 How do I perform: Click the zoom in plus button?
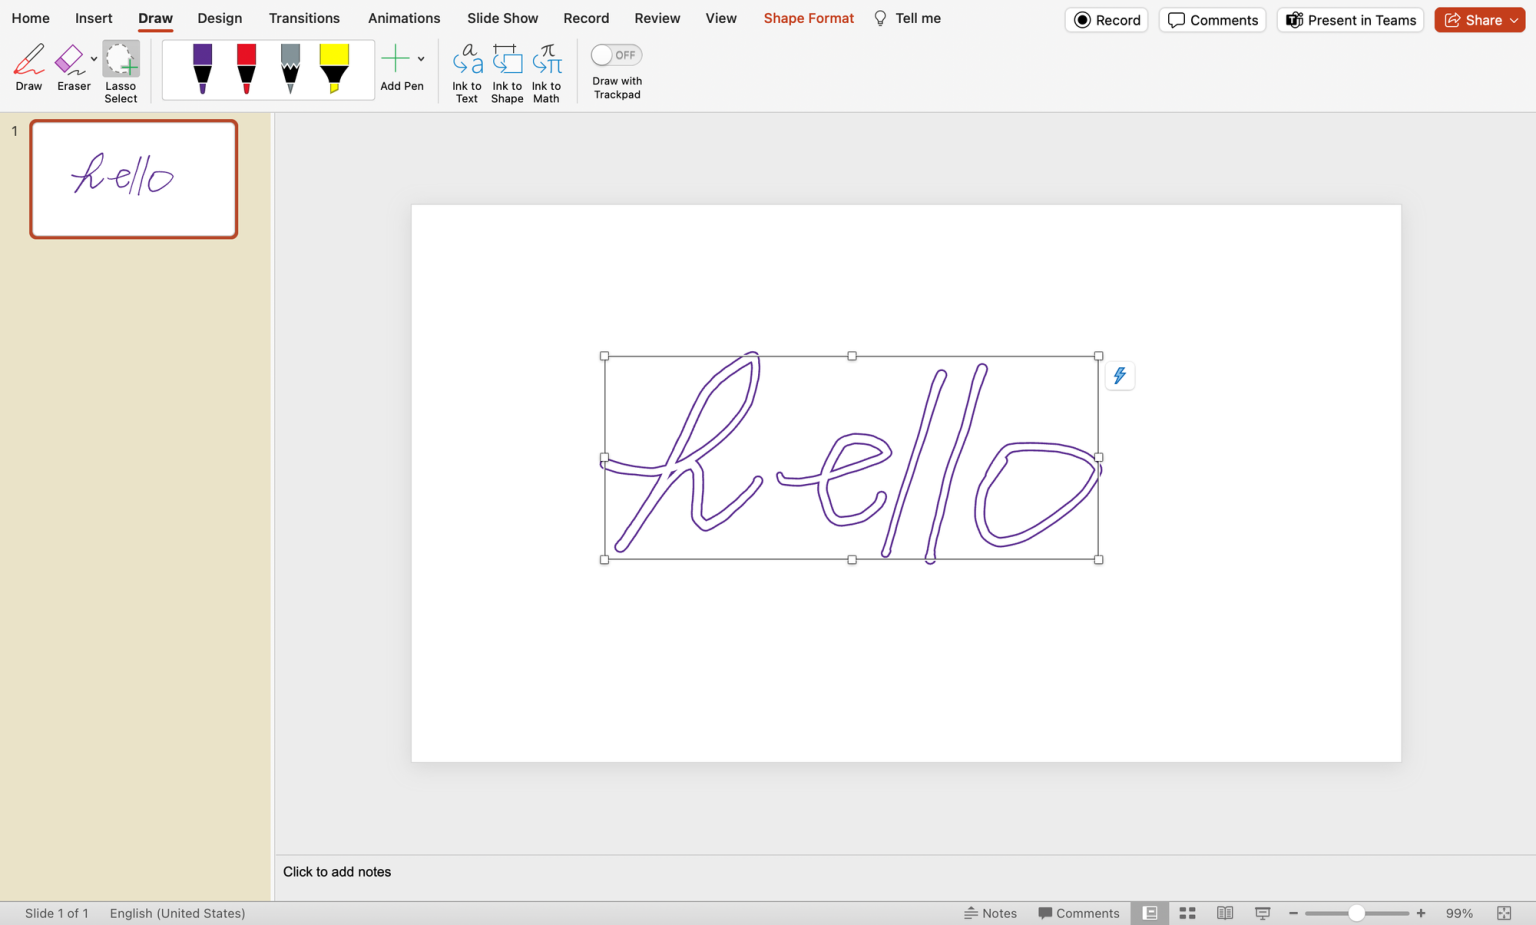tap(1421, 913)
